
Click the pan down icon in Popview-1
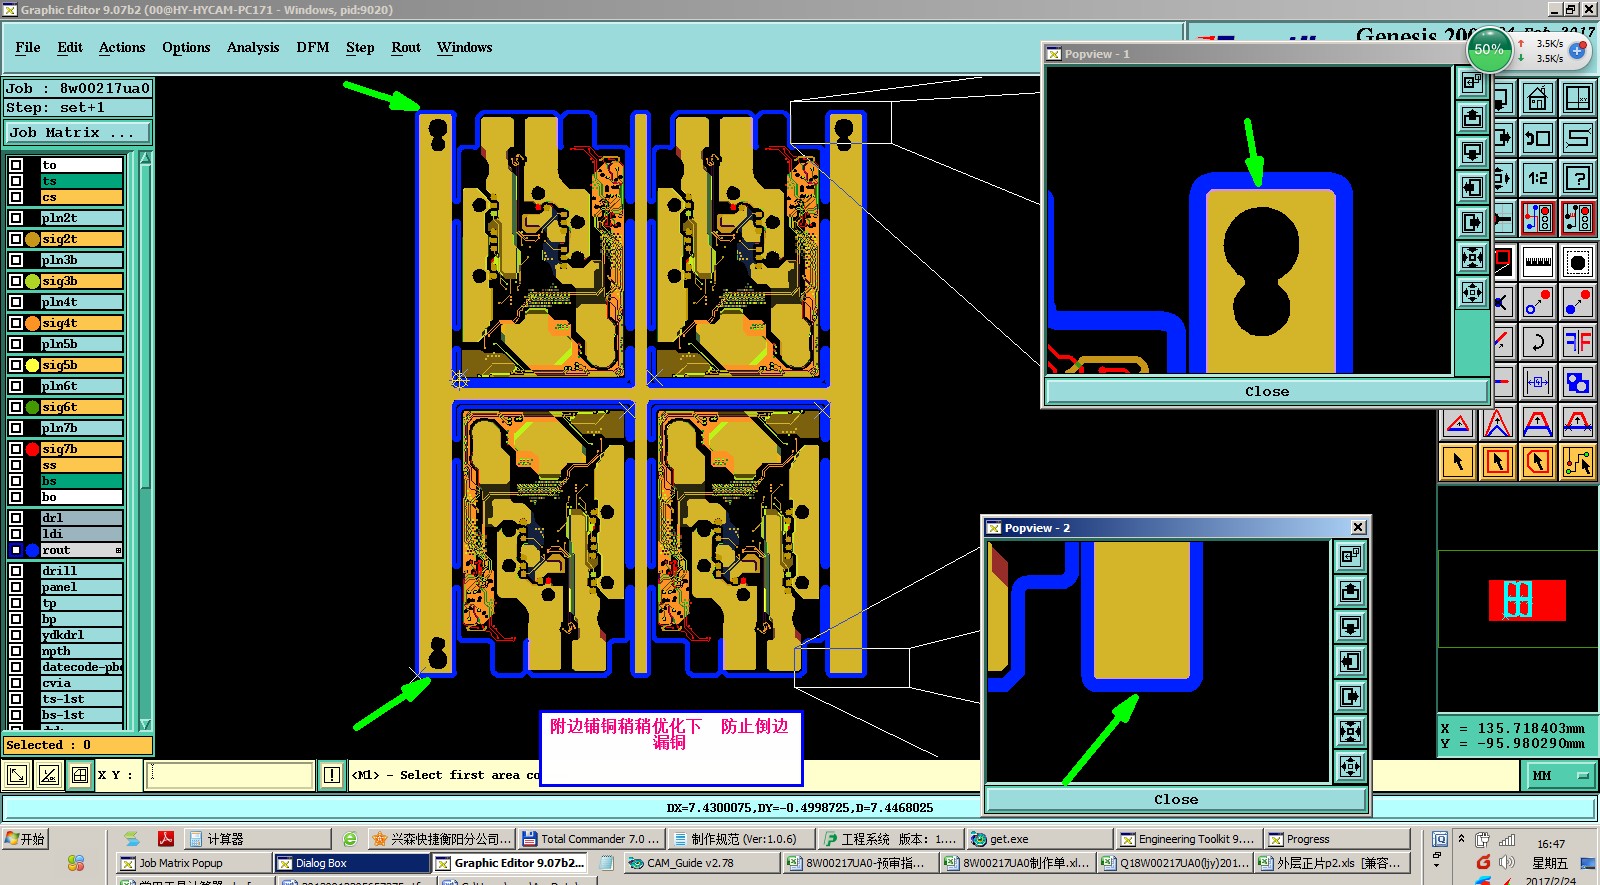pyautogui.click(x=1472, y=152)
